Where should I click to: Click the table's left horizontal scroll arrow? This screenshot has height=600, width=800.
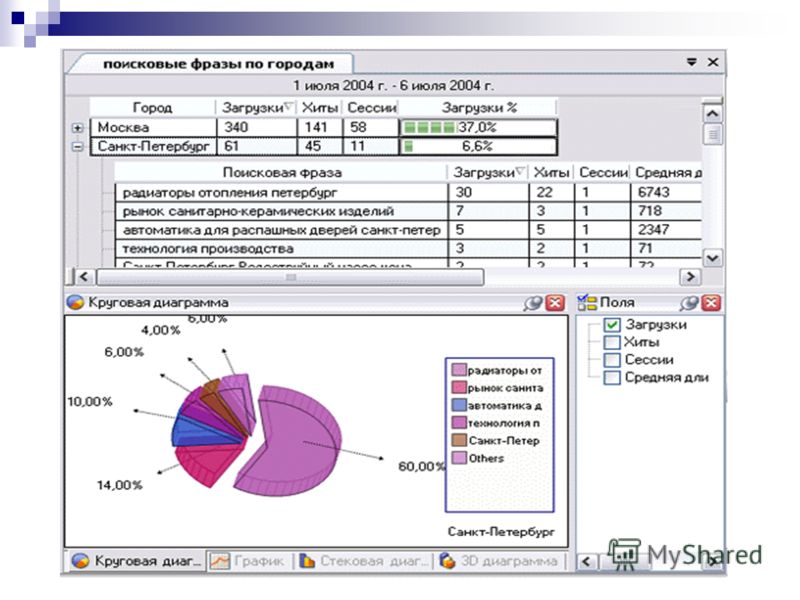point(84,277)
